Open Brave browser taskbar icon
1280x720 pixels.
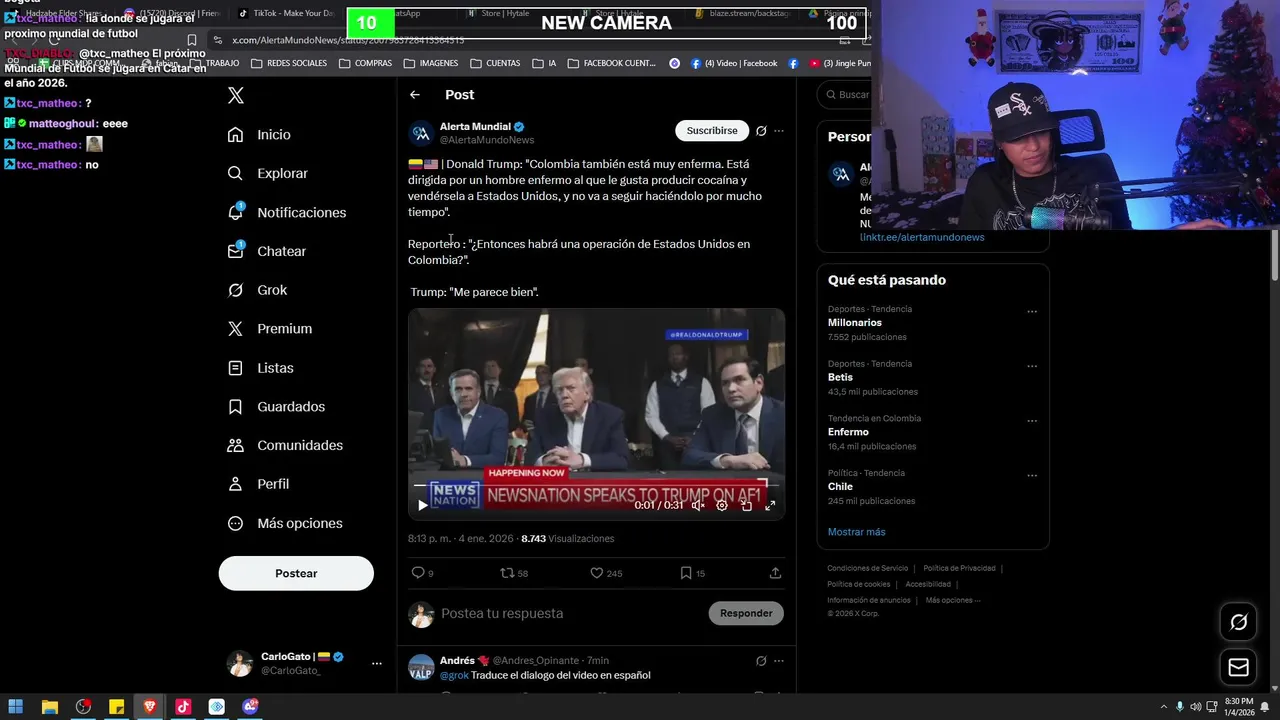[150, 707]
